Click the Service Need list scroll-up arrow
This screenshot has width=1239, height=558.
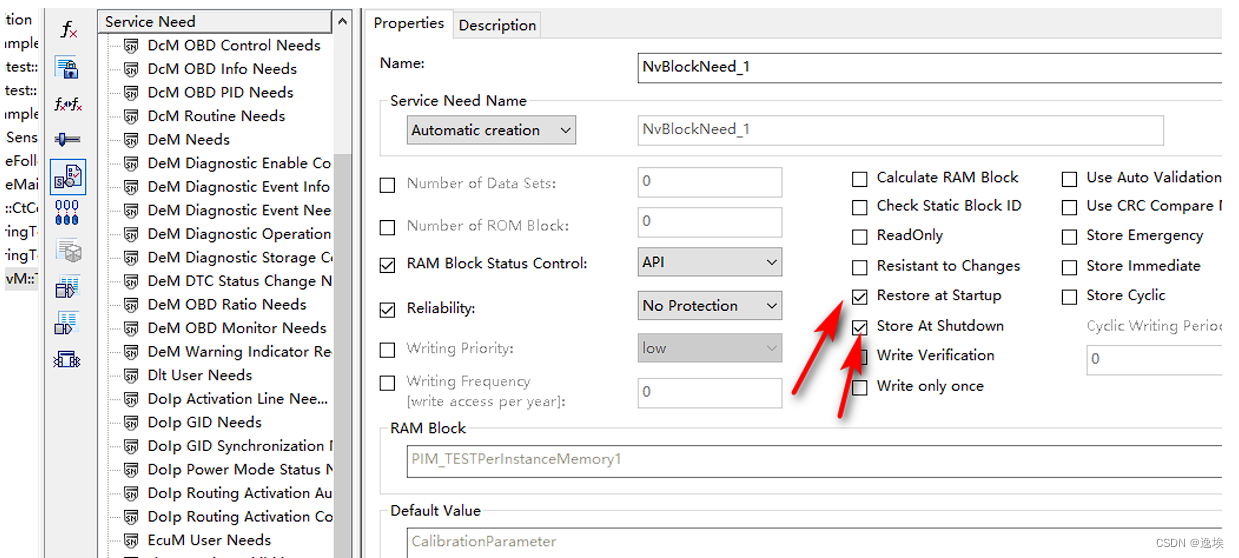click(x=343, y=21)
